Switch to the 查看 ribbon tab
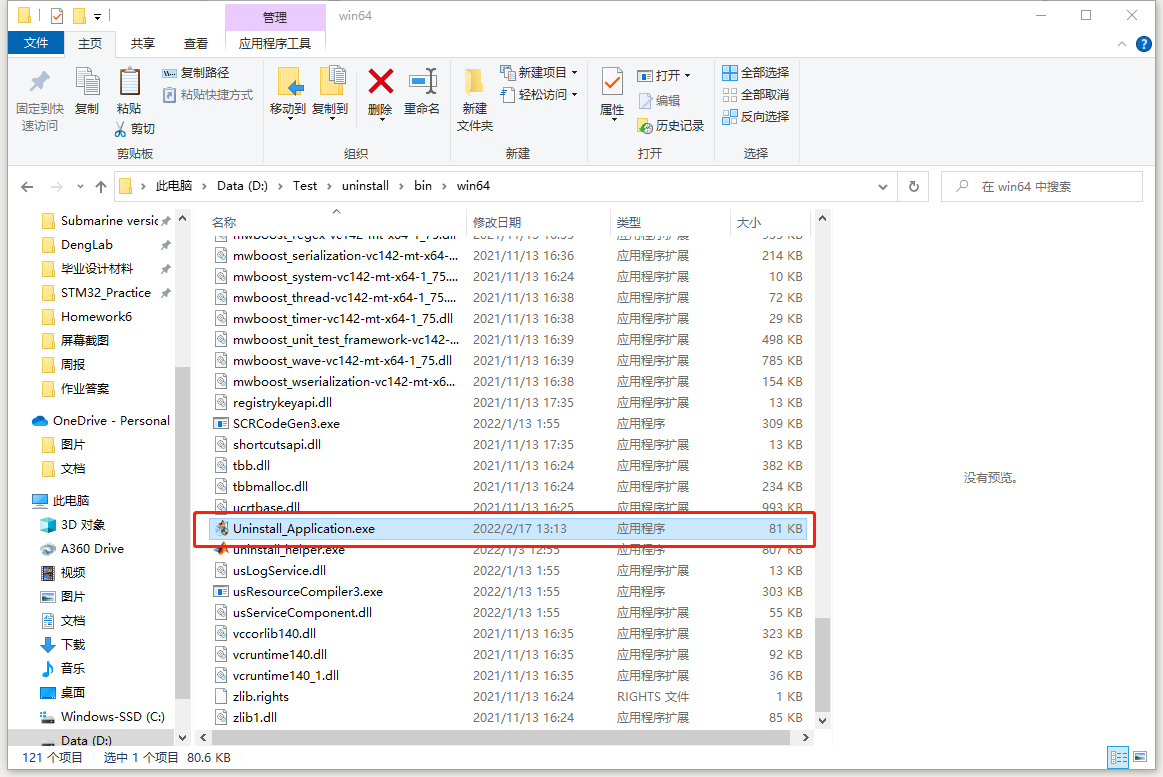Image resolution: width=1163 pixels, height=777 pixels. 194,43
